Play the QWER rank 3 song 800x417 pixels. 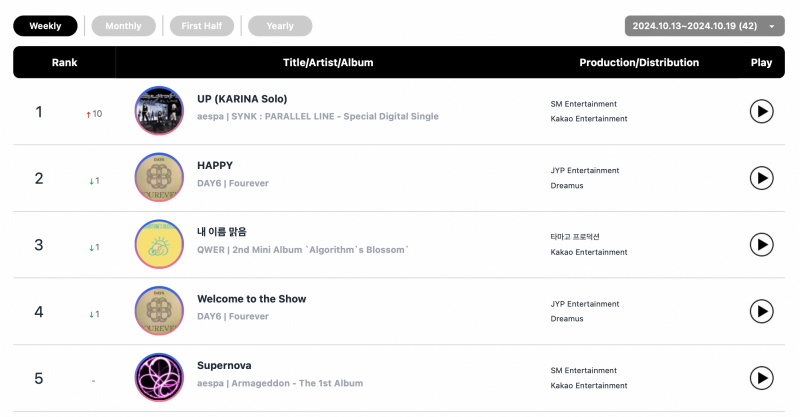coord(761,244)
